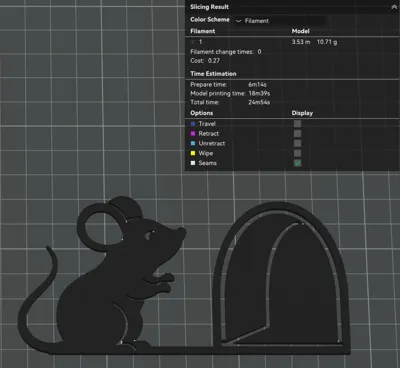Click the Seams option label

[x=208, y=163]
